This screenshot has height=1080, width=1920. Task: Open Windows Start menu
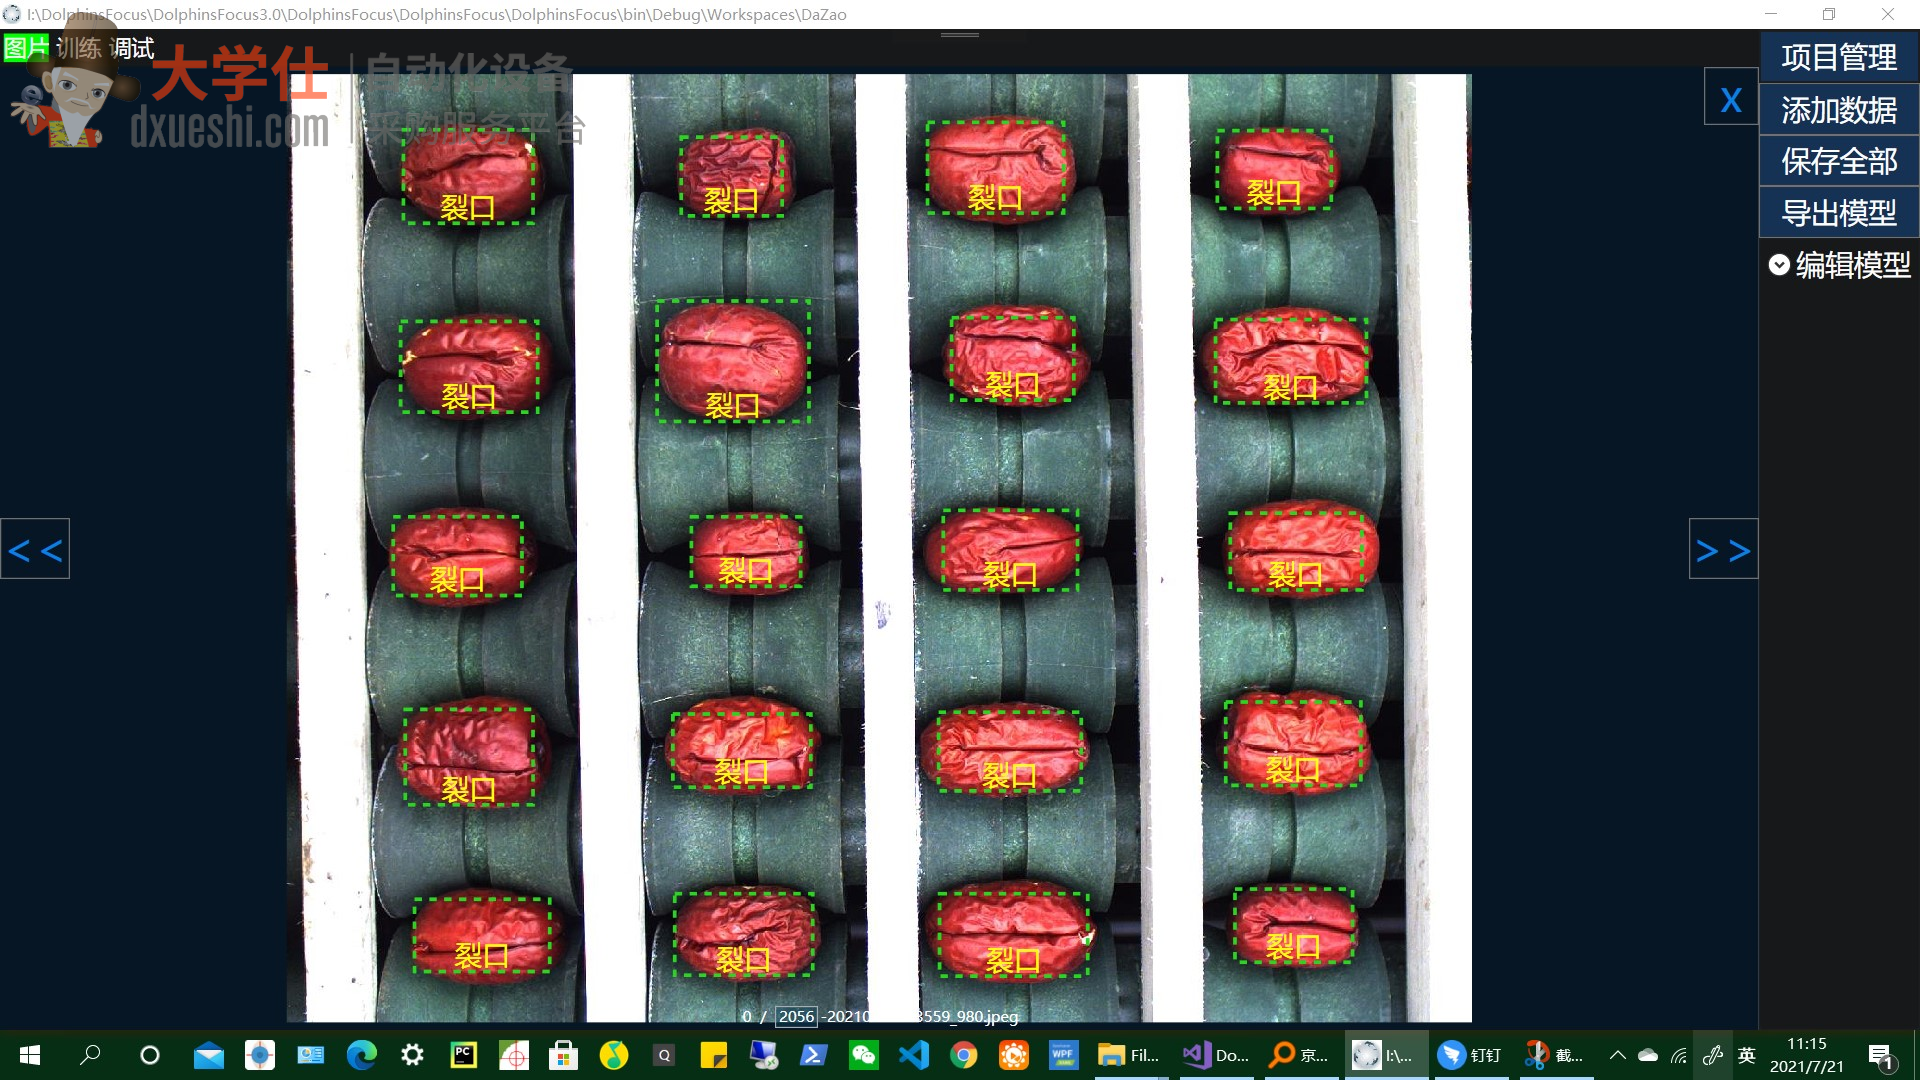(x=30, y=1055)
